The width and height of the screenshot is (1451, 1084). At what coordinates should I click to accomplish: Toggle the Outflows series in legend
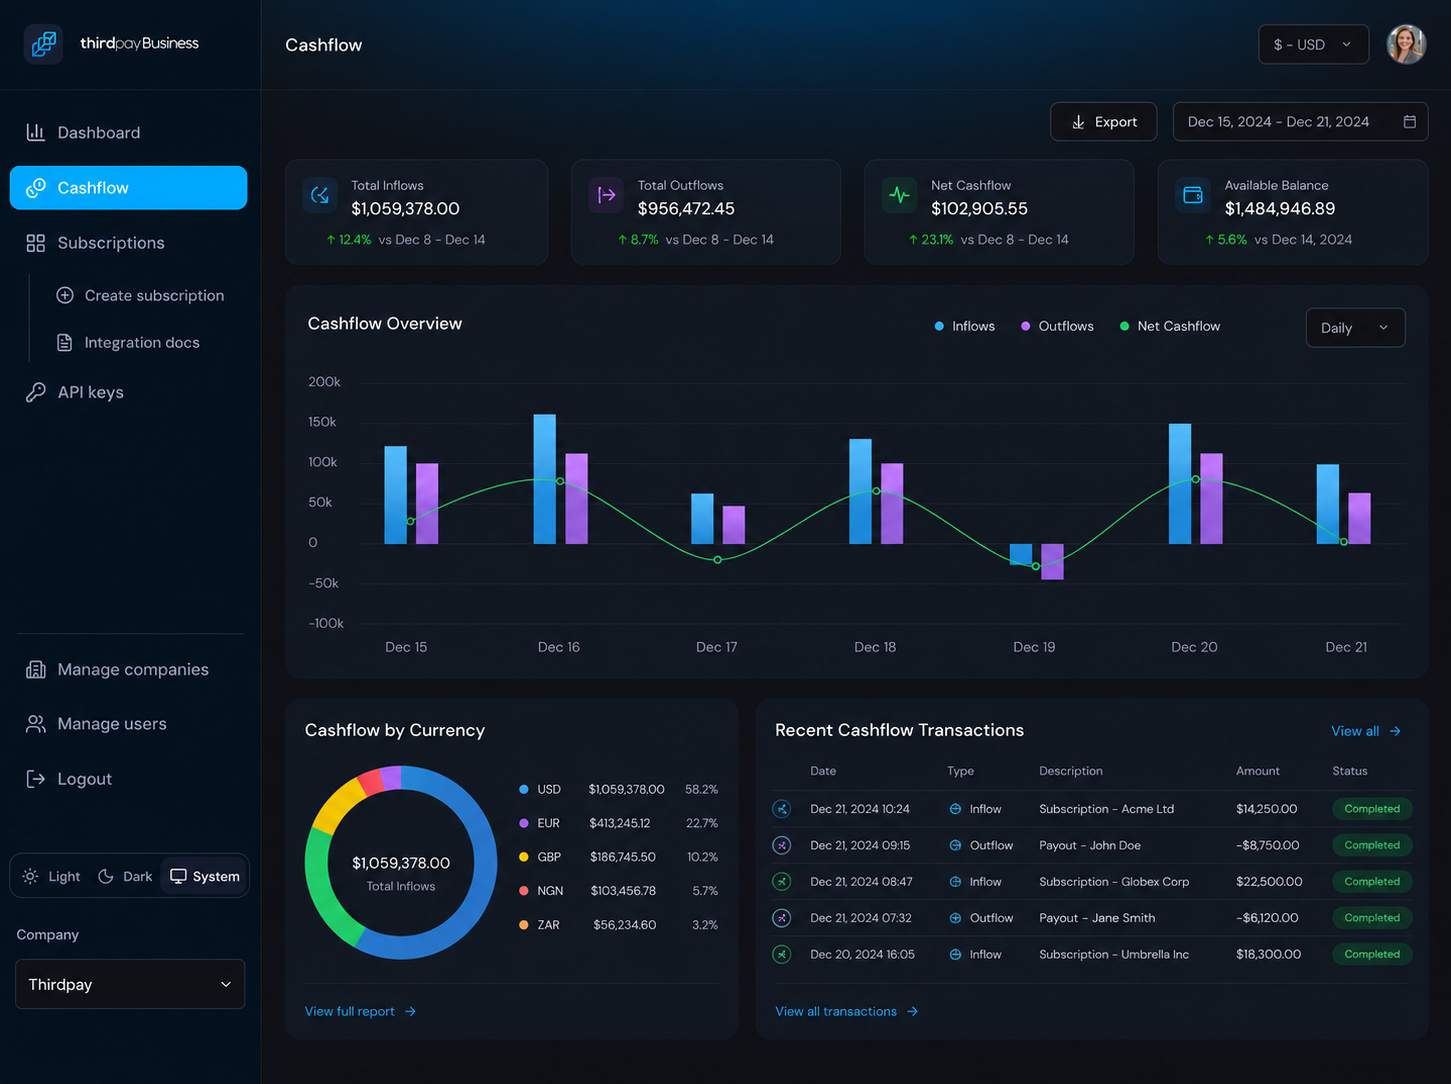[x=1057, y=326]
